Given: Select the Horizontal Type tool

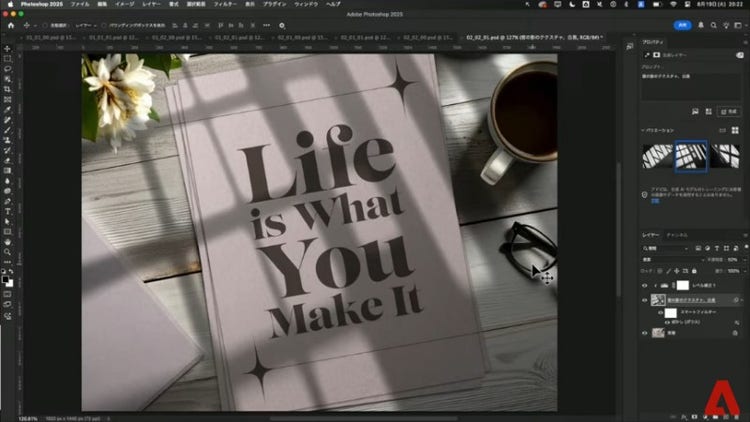Looking at the screenshot, I should (7, 211).
